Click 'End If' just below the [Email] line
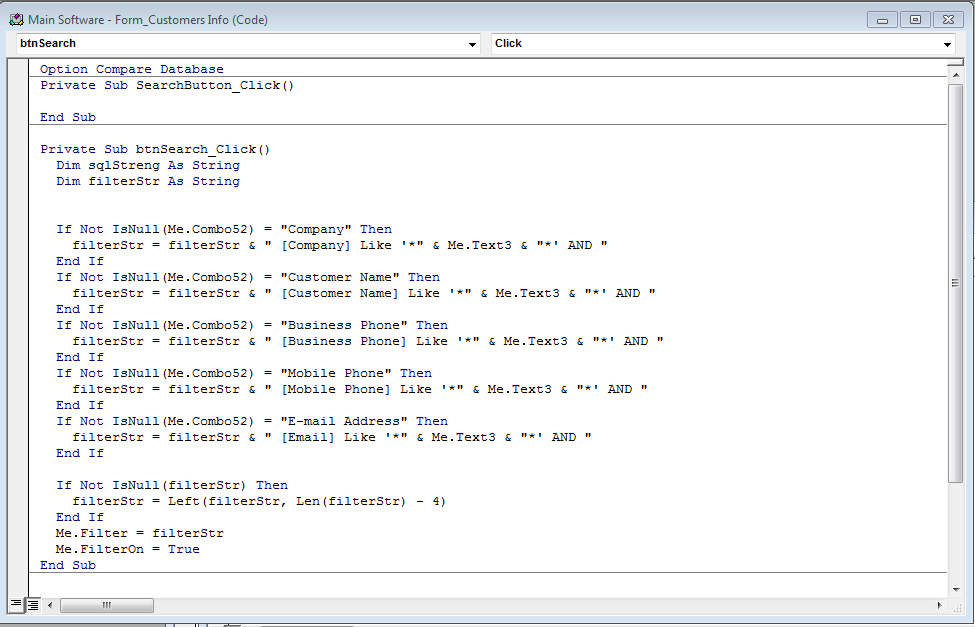975x627 pixels. click(80, 453)
